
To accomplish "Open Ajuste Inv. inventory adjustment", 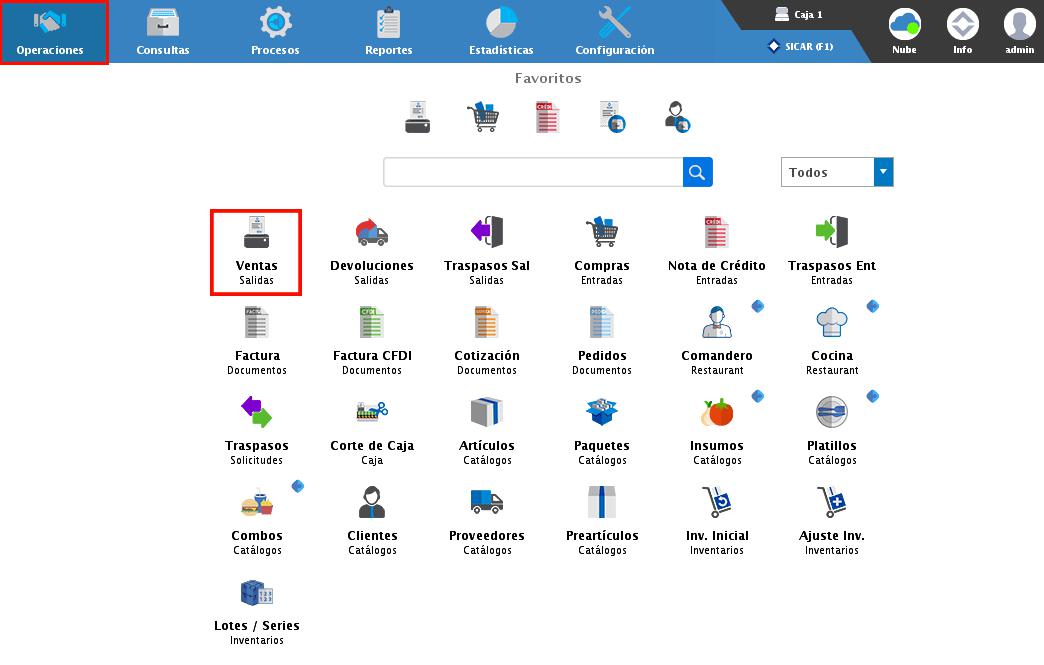I will 831,520.
